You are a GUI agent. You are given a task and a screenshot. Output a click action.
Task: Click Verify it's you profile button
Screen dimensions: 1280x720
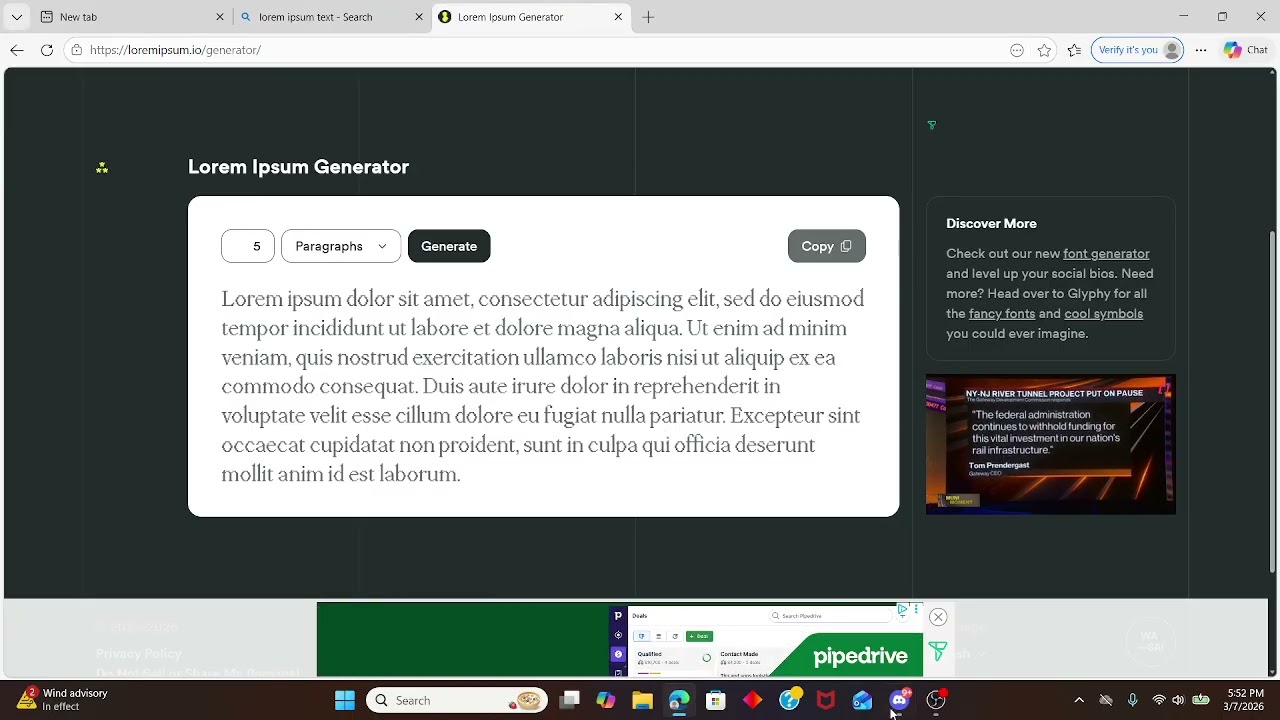pyautogui.click(x=1139, y=50)
